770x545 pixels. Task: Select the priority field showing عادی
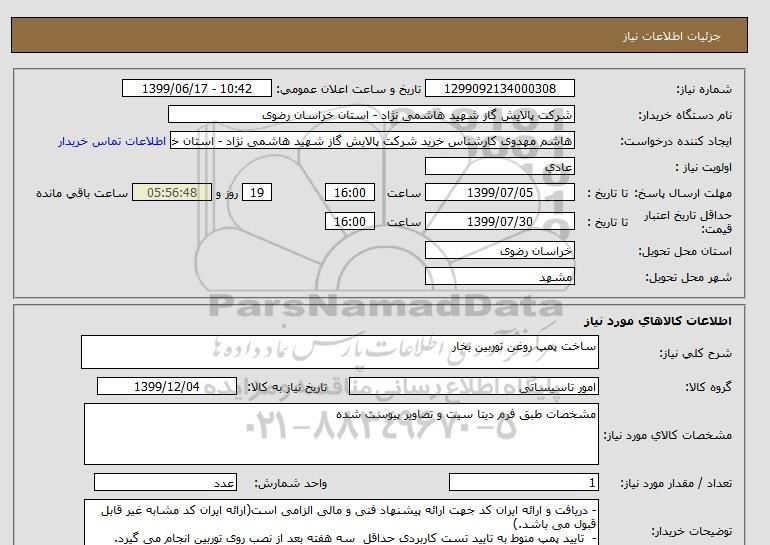(500, 167)
